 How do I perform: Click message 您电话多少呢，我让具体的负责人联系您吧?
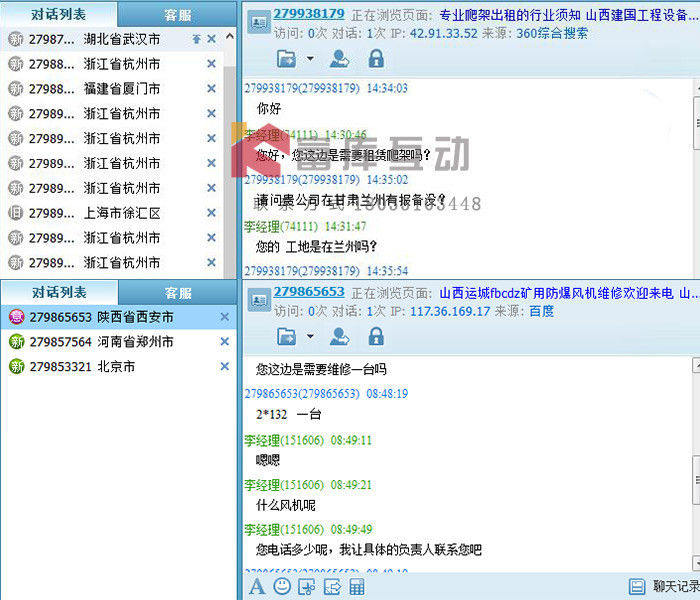(368, 550)
